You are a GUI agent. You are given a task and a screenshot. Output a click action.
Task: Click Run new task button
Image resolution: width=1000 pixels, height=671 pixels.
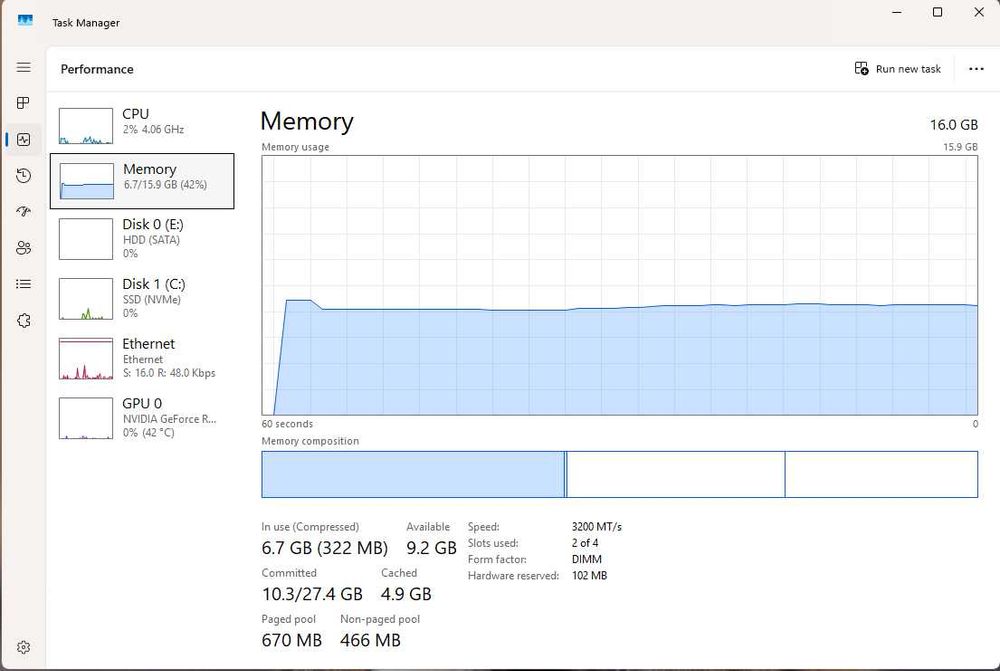click(897, 69)
